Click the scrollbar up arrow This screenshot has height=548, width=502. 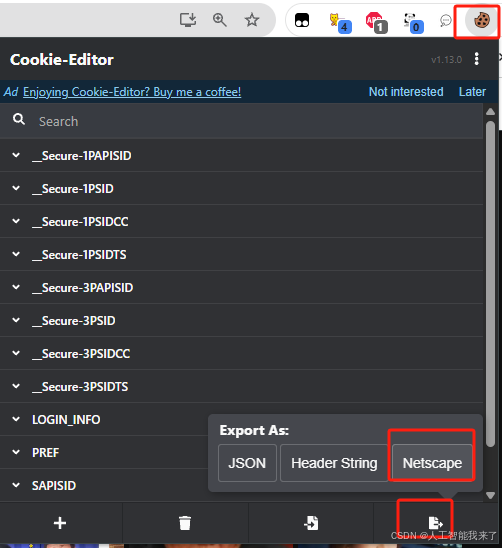tap(490, 111)
